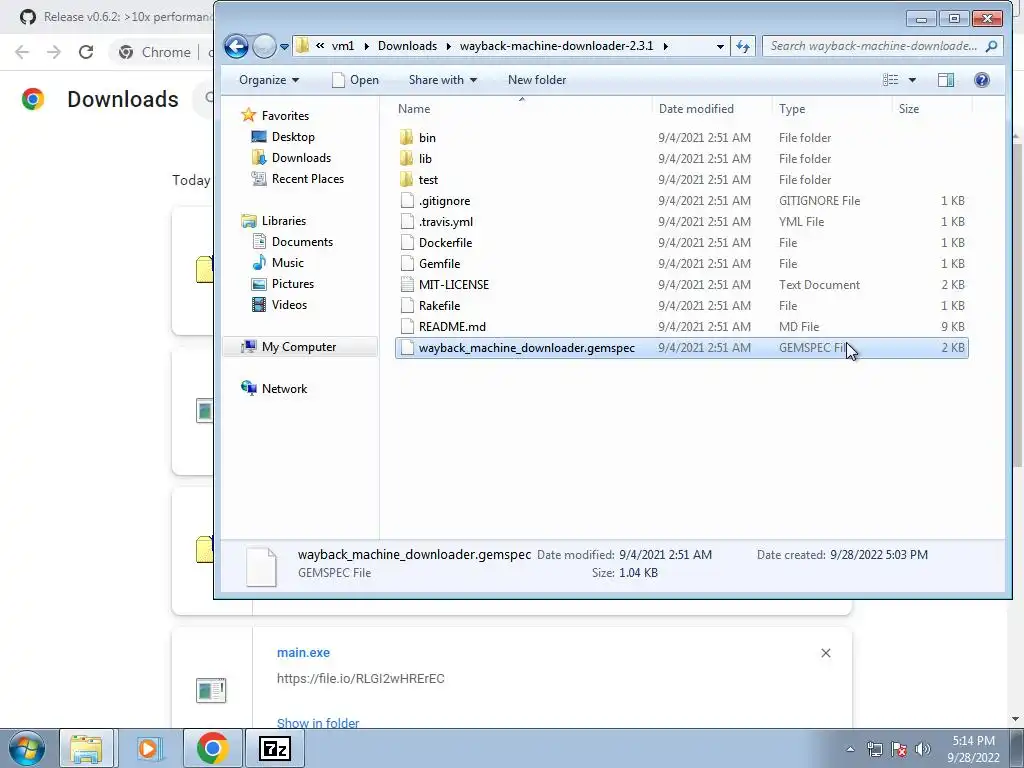Open the Explorer Help icon
Image resolution: width=1024 pixels, height=768 pixels.
click(x=982, y=80)
